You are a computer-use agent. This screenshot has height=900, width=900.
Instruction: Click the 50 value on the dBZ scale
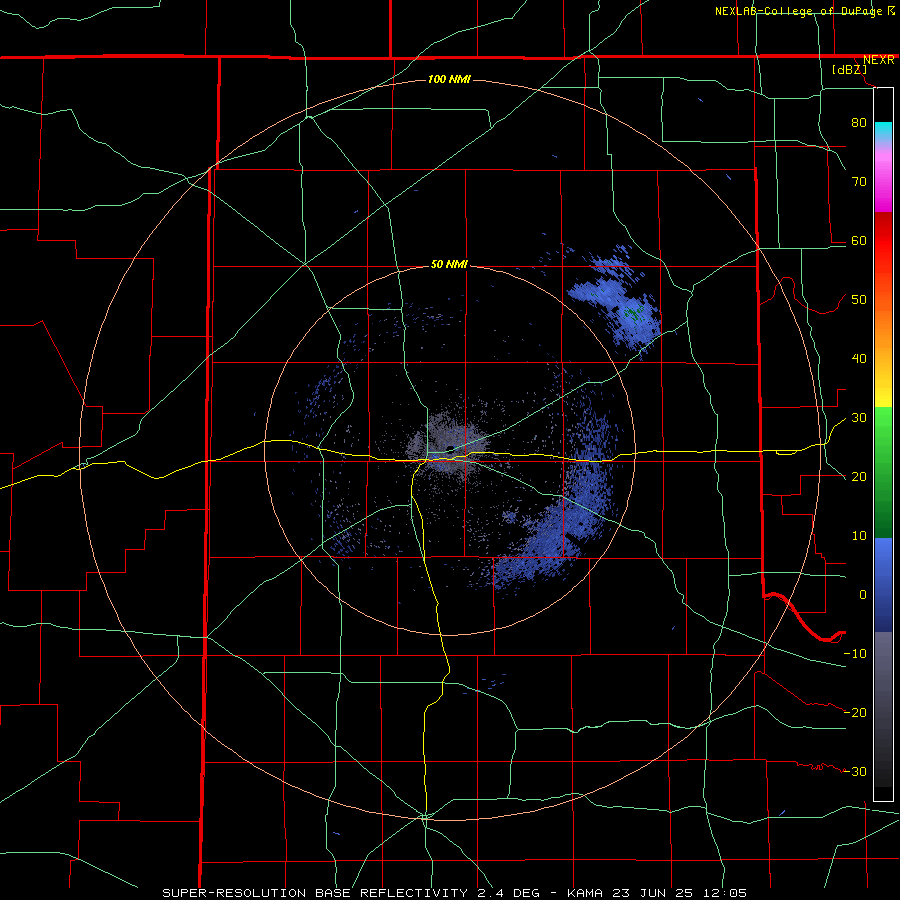click(x=859, y=300)
